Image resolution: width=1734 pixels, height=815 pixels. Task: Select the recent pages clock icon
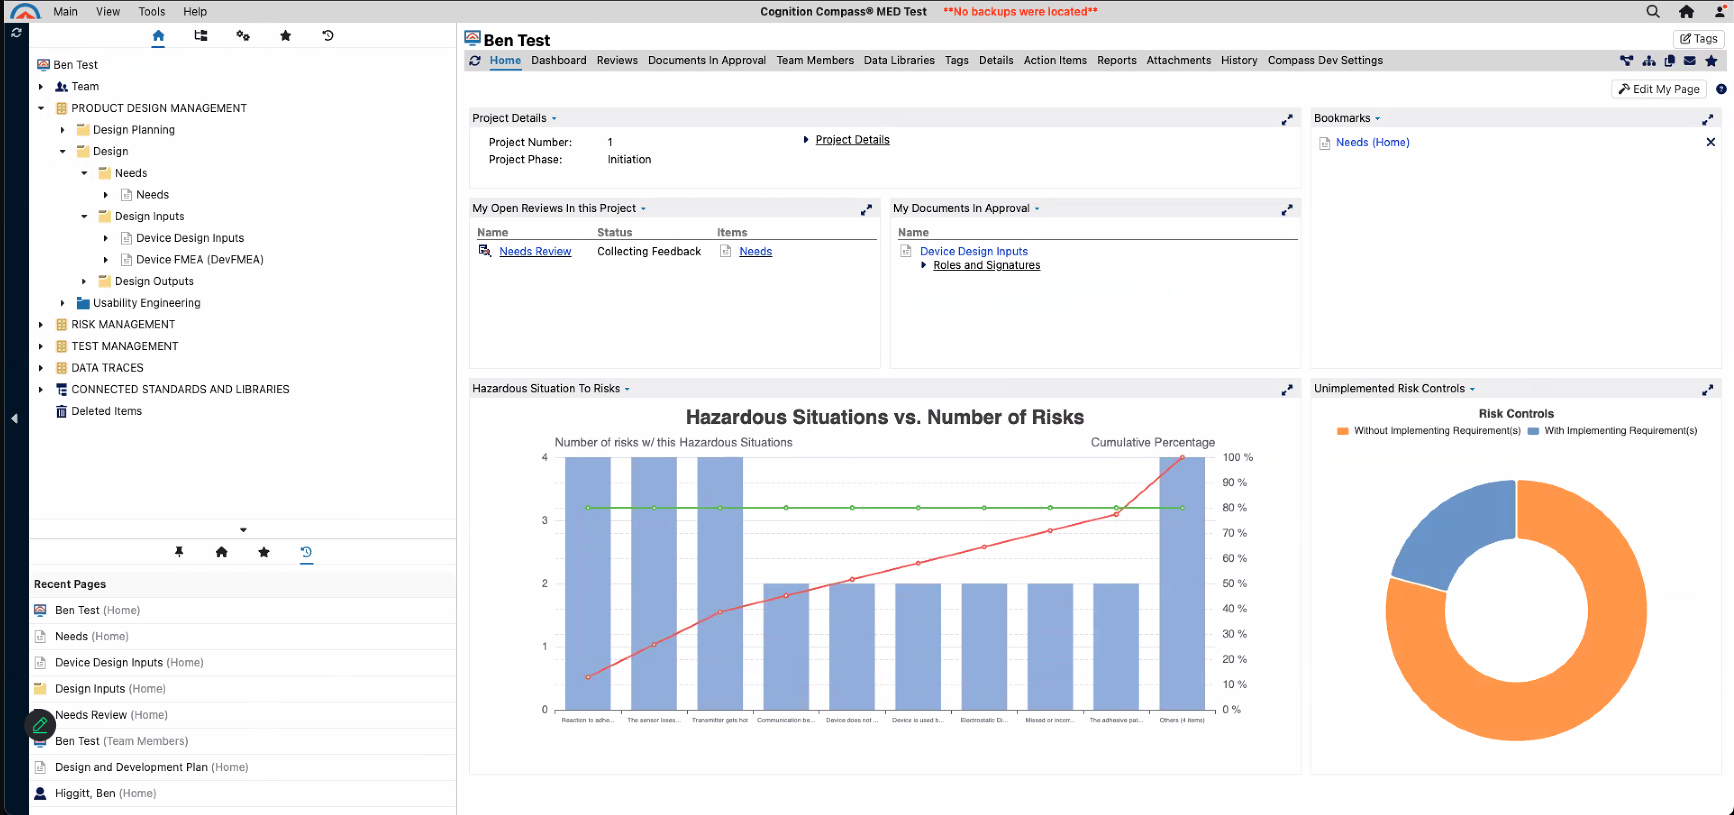point(306,552)
